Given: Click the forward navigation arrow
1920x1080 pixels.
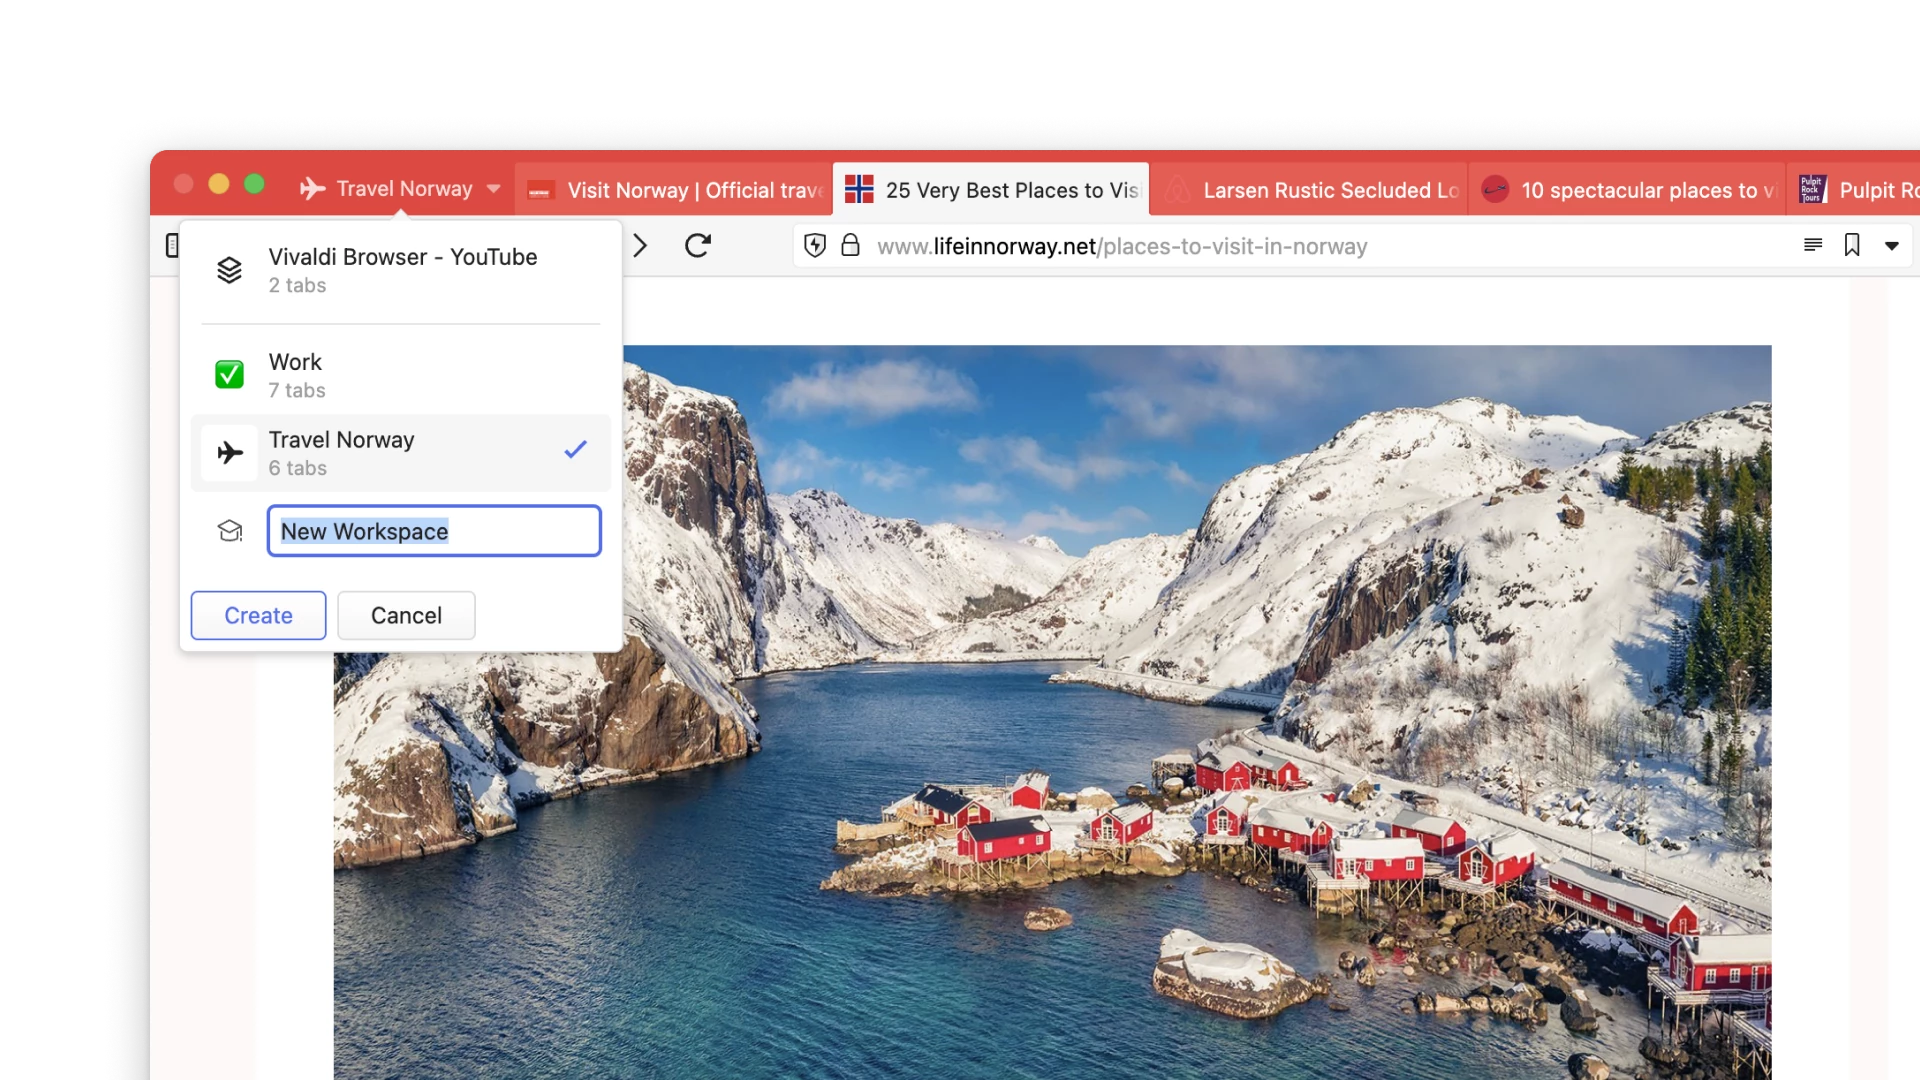Looking at the screenshot, I should [x=640, y=246].
